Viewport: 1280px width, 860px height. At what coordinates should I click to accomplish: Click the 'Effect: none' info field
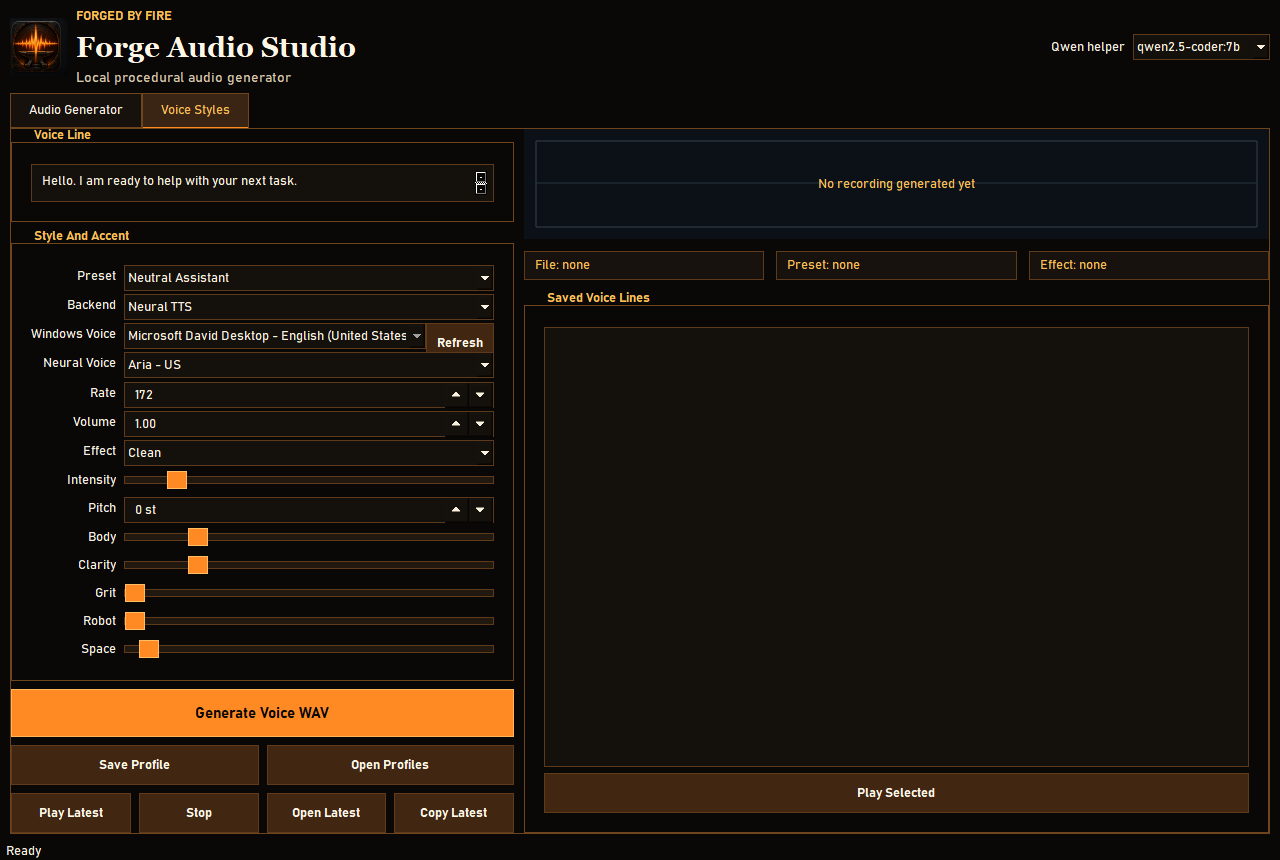[x=1149, y=265]
